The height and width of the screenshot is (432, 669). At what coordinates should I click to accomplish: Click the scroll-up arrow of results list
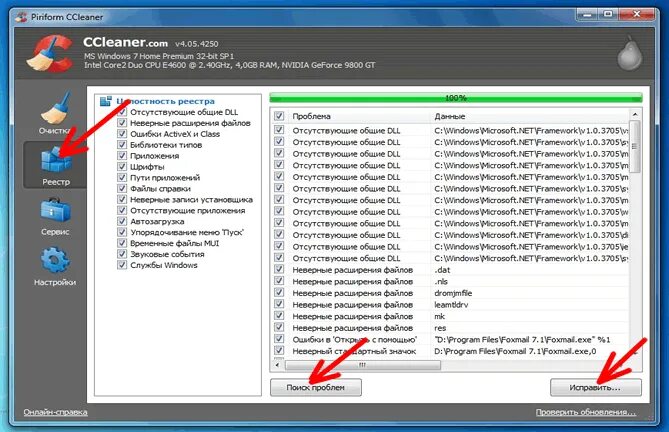click(635, 114)
